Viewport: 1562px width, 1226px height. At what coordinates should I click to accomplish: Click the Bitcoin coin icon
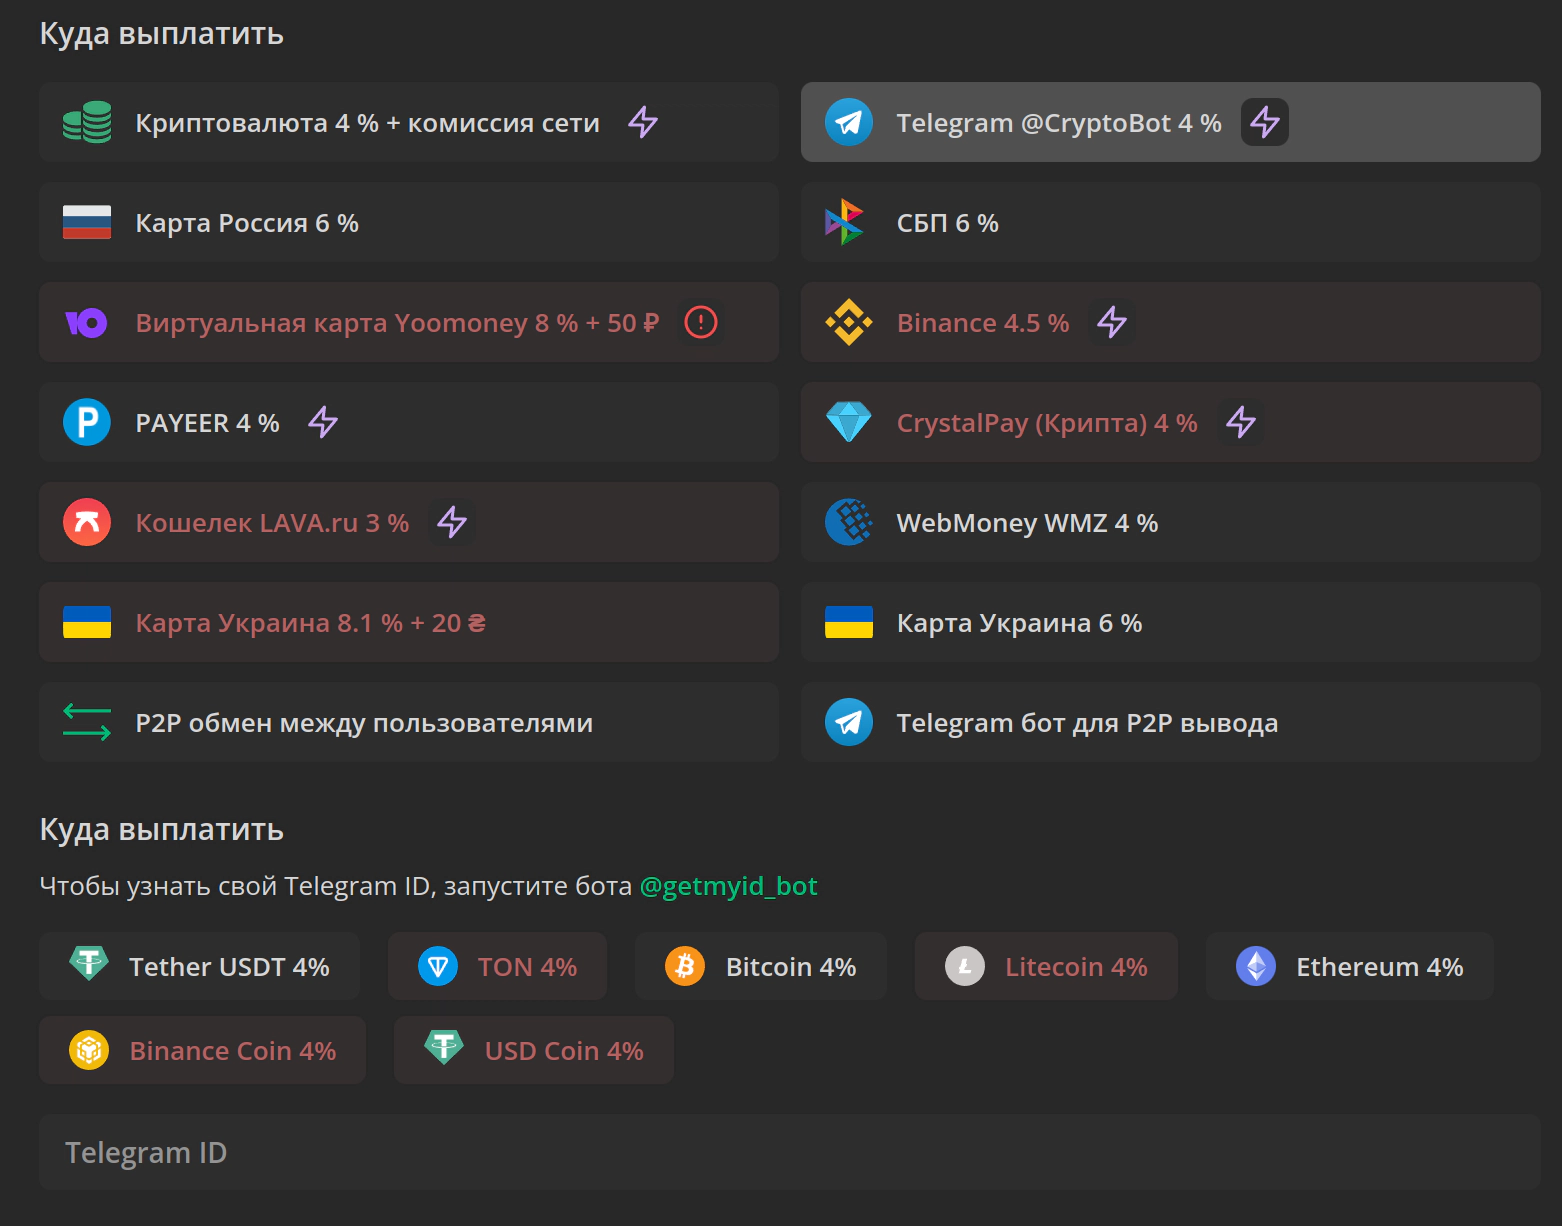[685, 966]
